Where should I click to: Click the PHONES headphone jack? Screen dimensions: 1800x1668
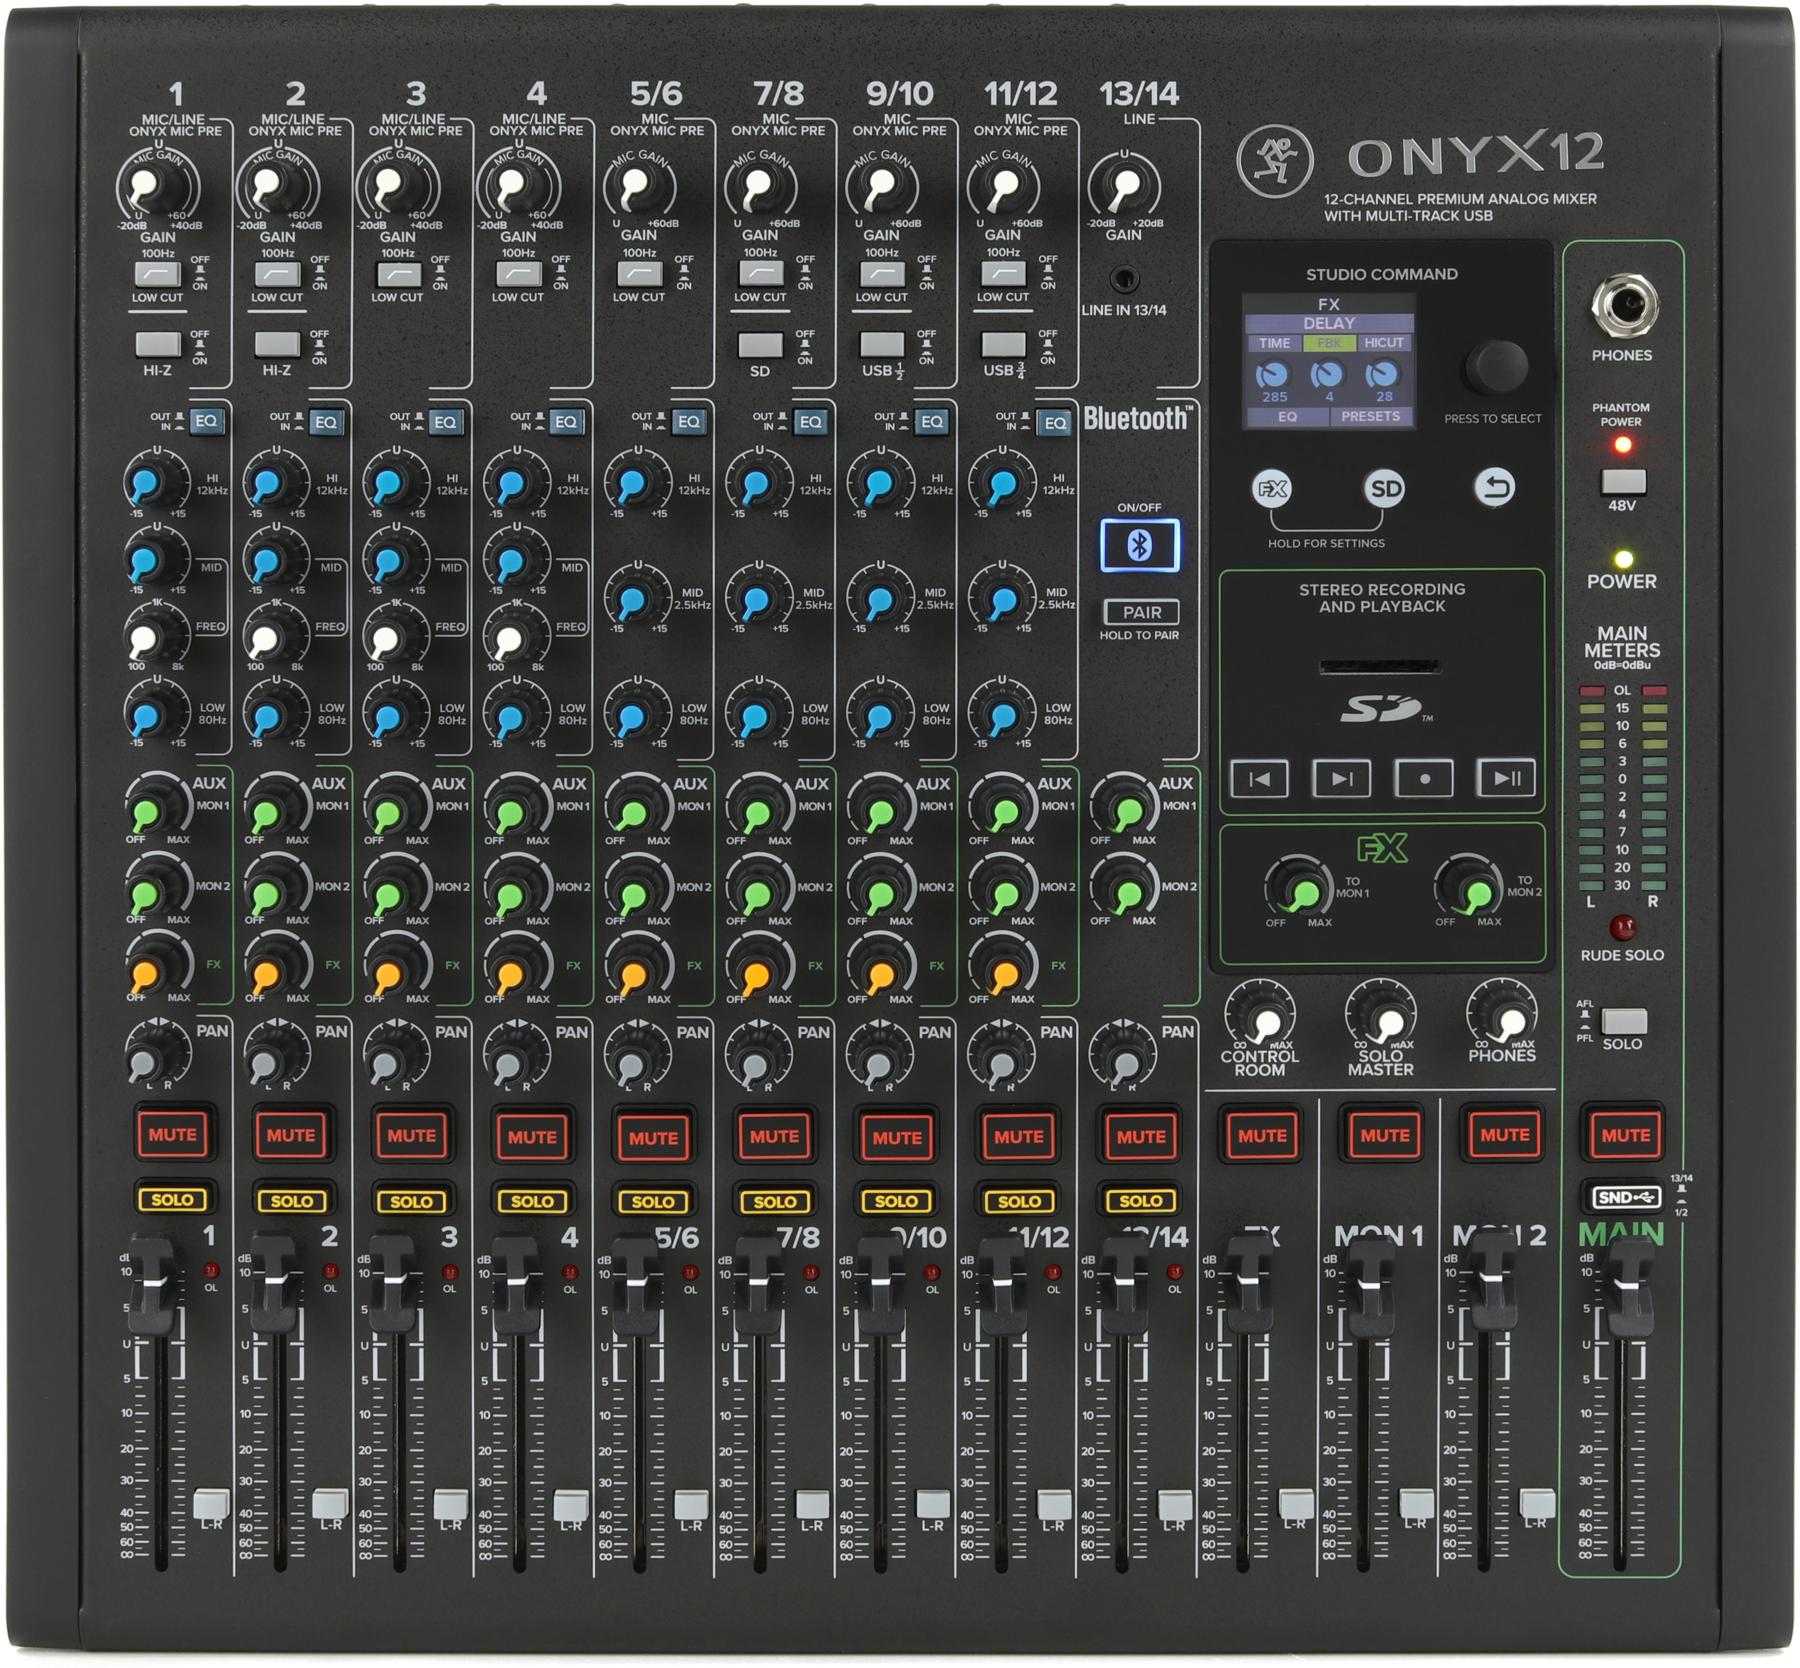tap(1623, 306)
